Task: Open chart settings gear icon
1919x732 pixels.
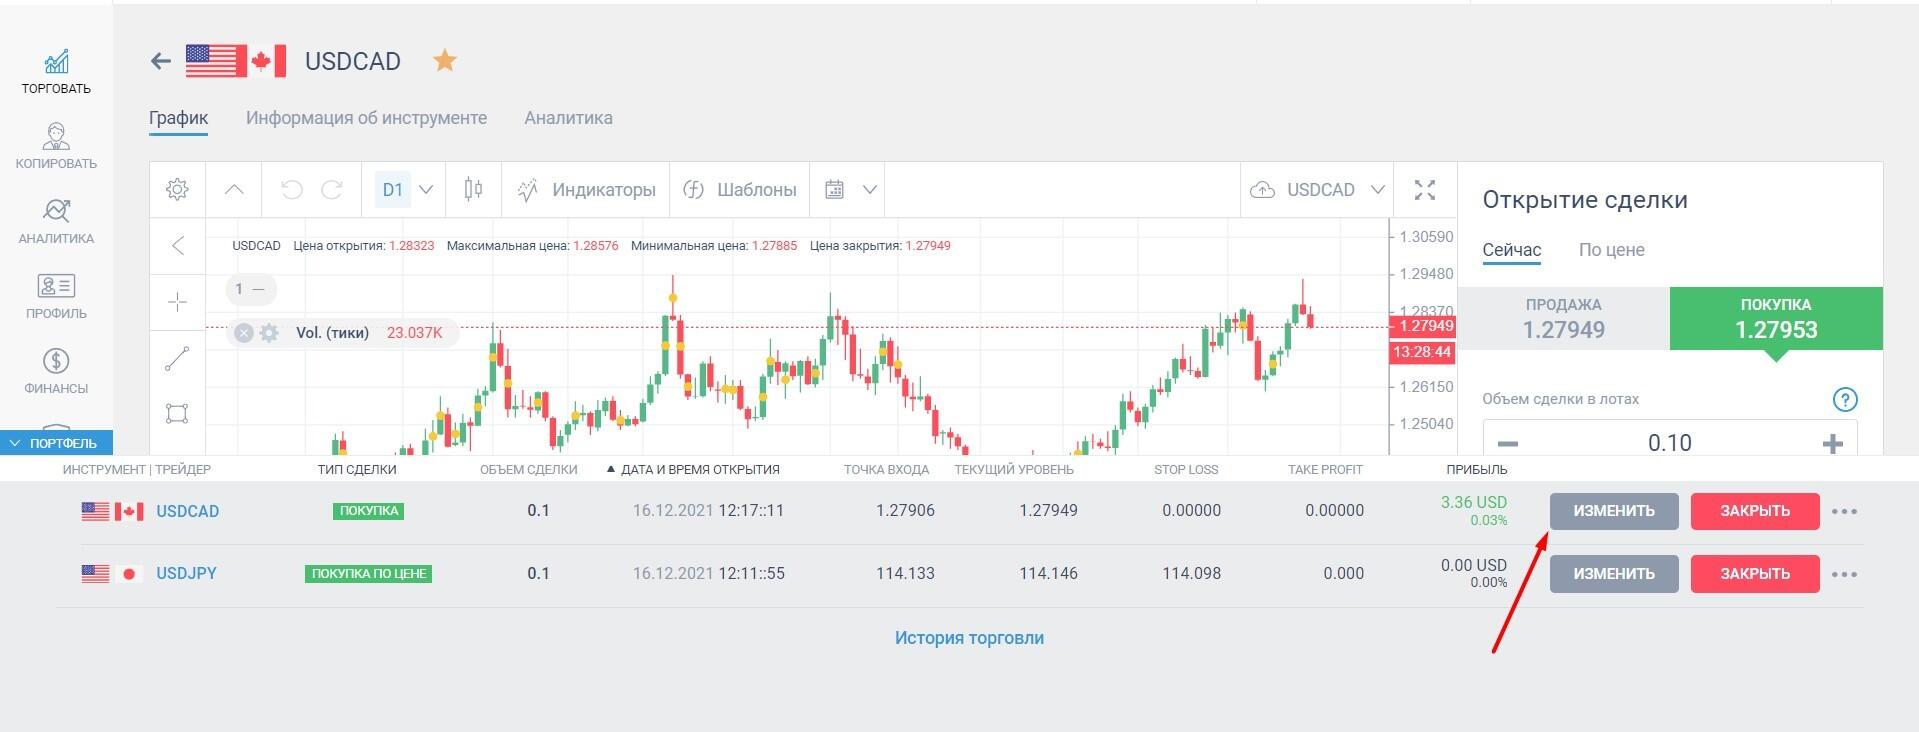Action: click(x=177, y=190)
